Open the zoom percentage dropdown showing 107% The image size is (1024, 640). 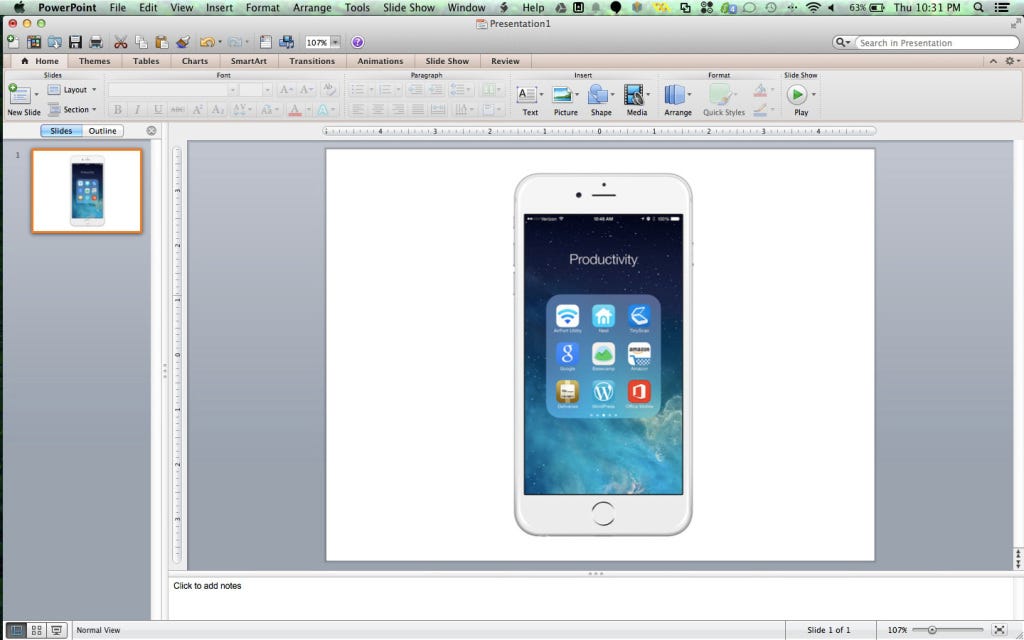point(335,42)
